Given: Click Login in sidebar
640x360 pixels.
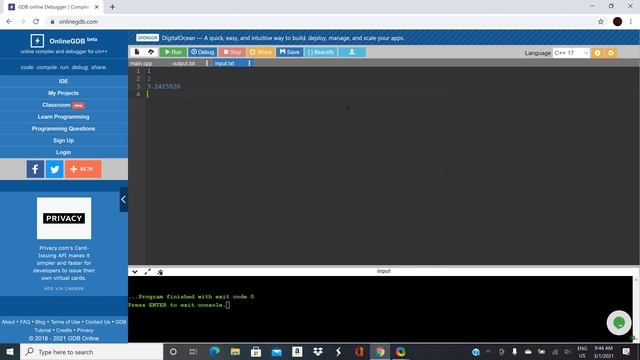Looking at the screenshot, I should 63,152.
